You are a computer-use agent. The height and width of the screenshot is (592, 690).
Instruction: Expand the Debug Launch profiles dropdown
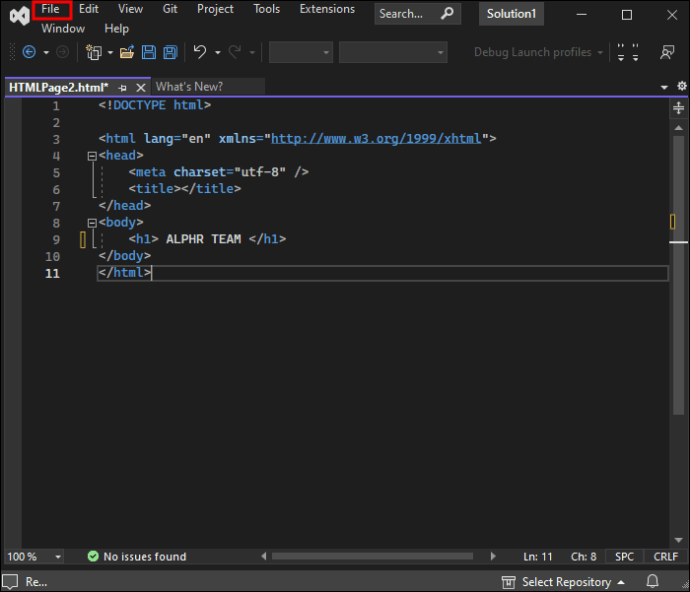(x=600, y=52)
